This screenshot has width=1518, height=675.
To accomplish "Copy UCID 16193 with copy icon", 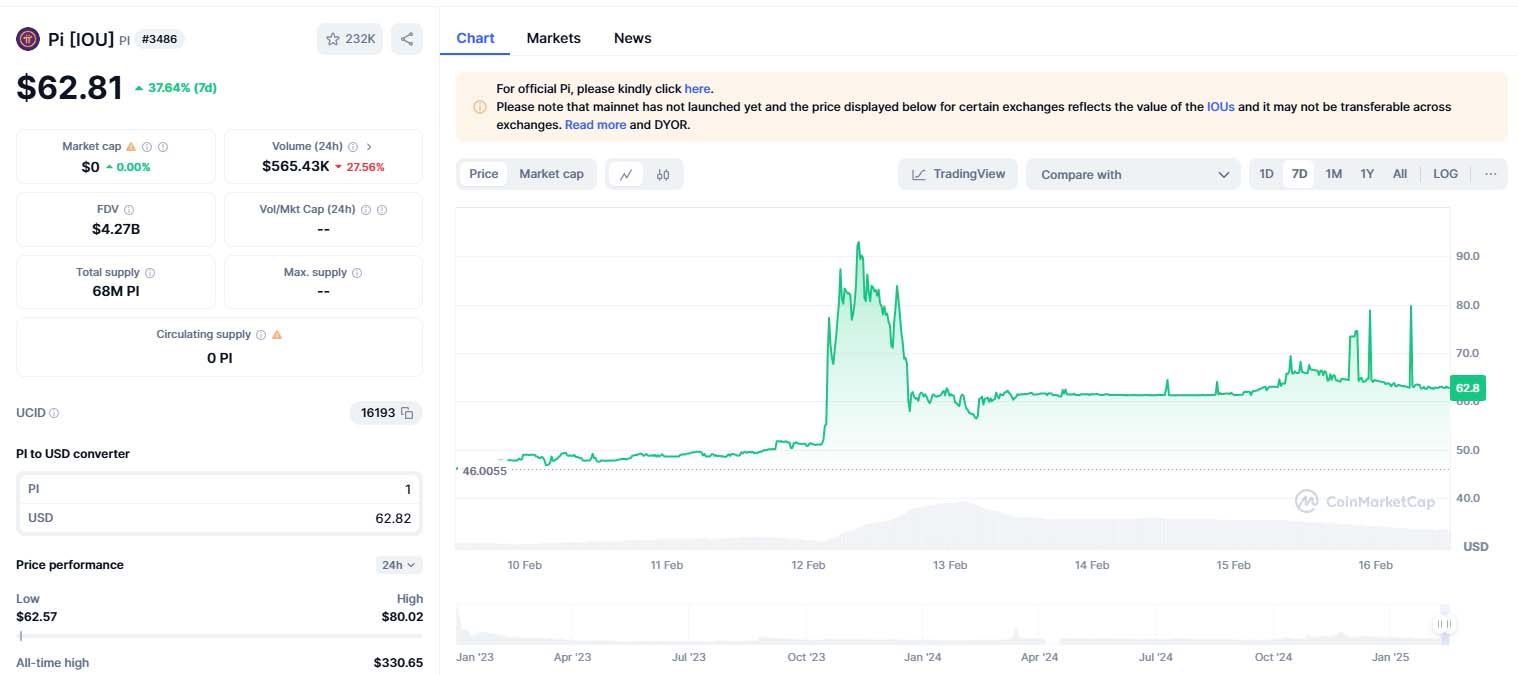I will 407,413.
